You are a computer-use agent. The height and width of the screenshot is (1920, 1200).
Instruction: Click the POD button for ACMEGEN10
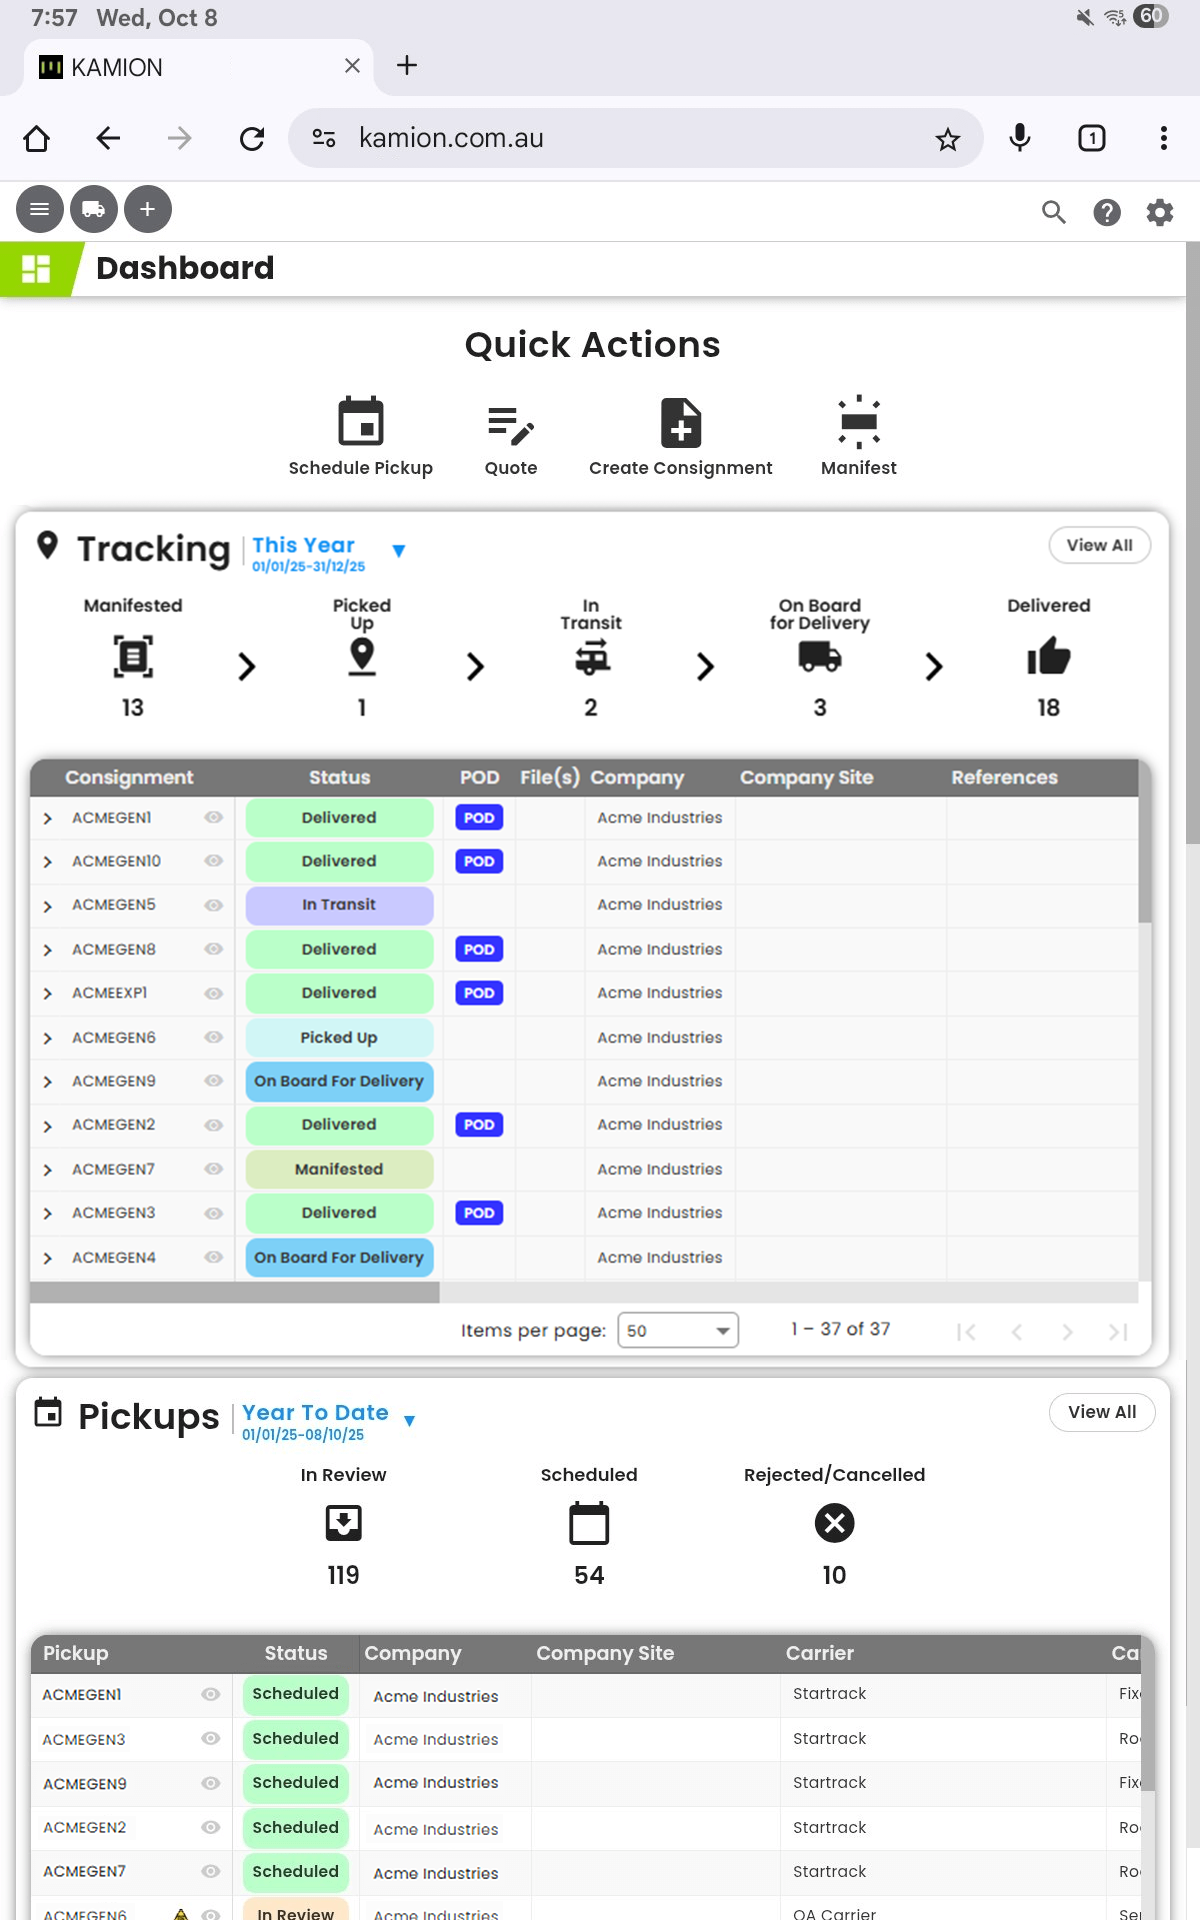point(479,861)
